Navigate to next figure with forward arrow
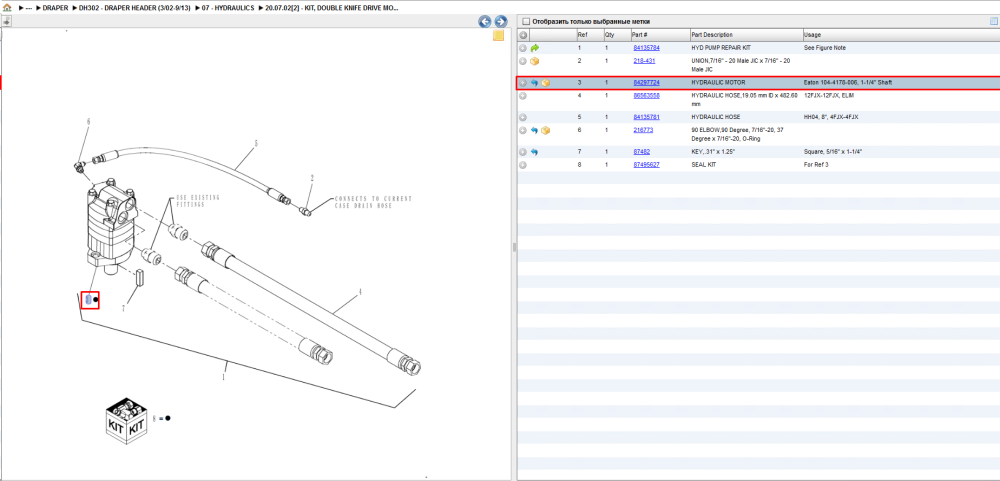Viewport: 1000px width, 481px height. coord(501,21)
